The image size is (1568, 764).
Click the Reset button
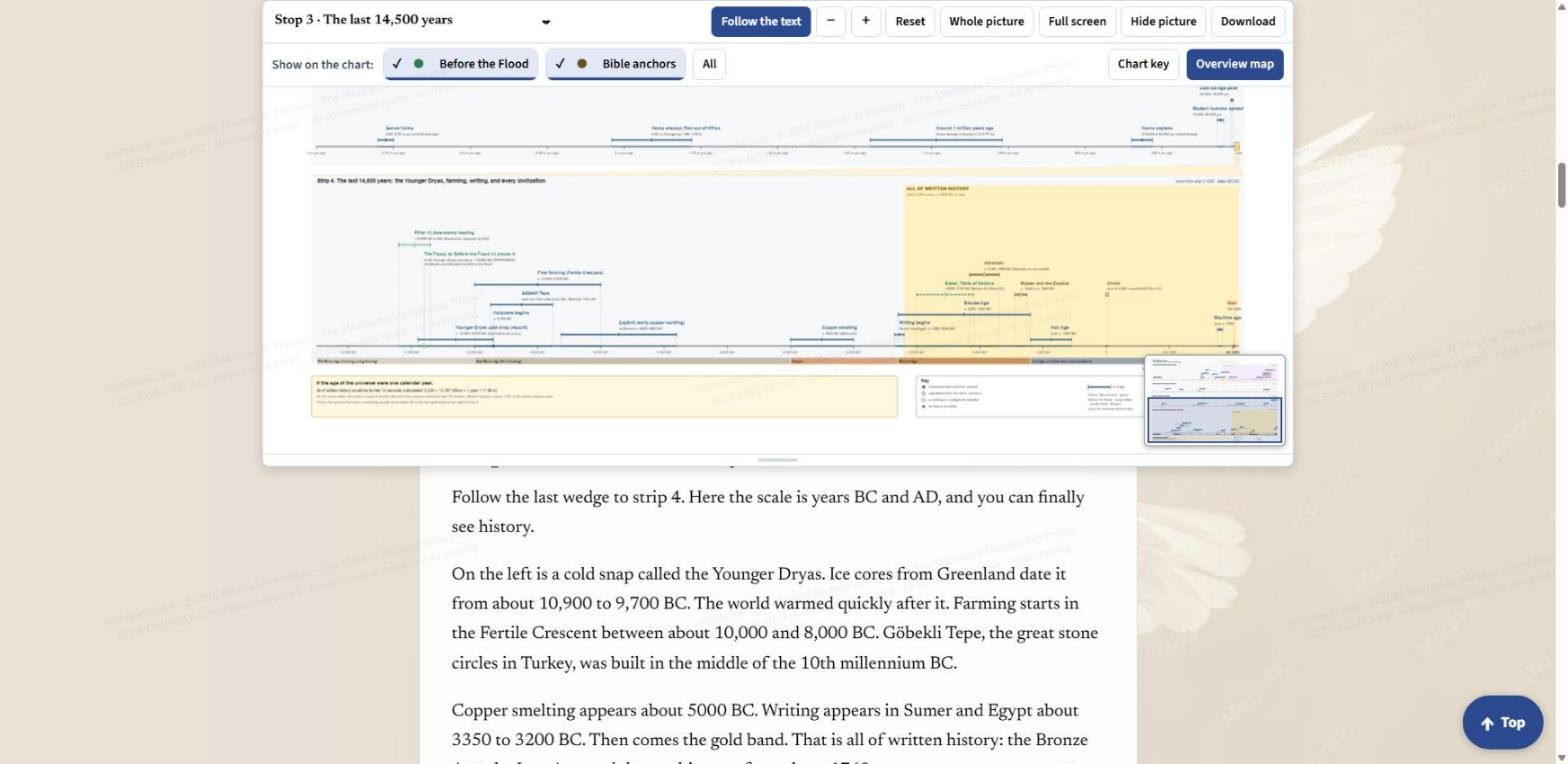coord(910,21)
